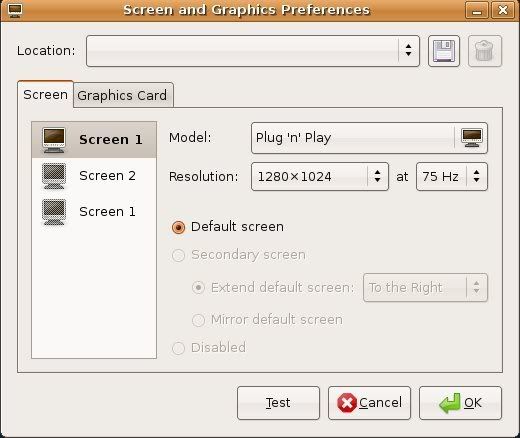Click the monitor icon in the Model field
The height and width of the screenshot is (438, 520).
tap(472, 138)
